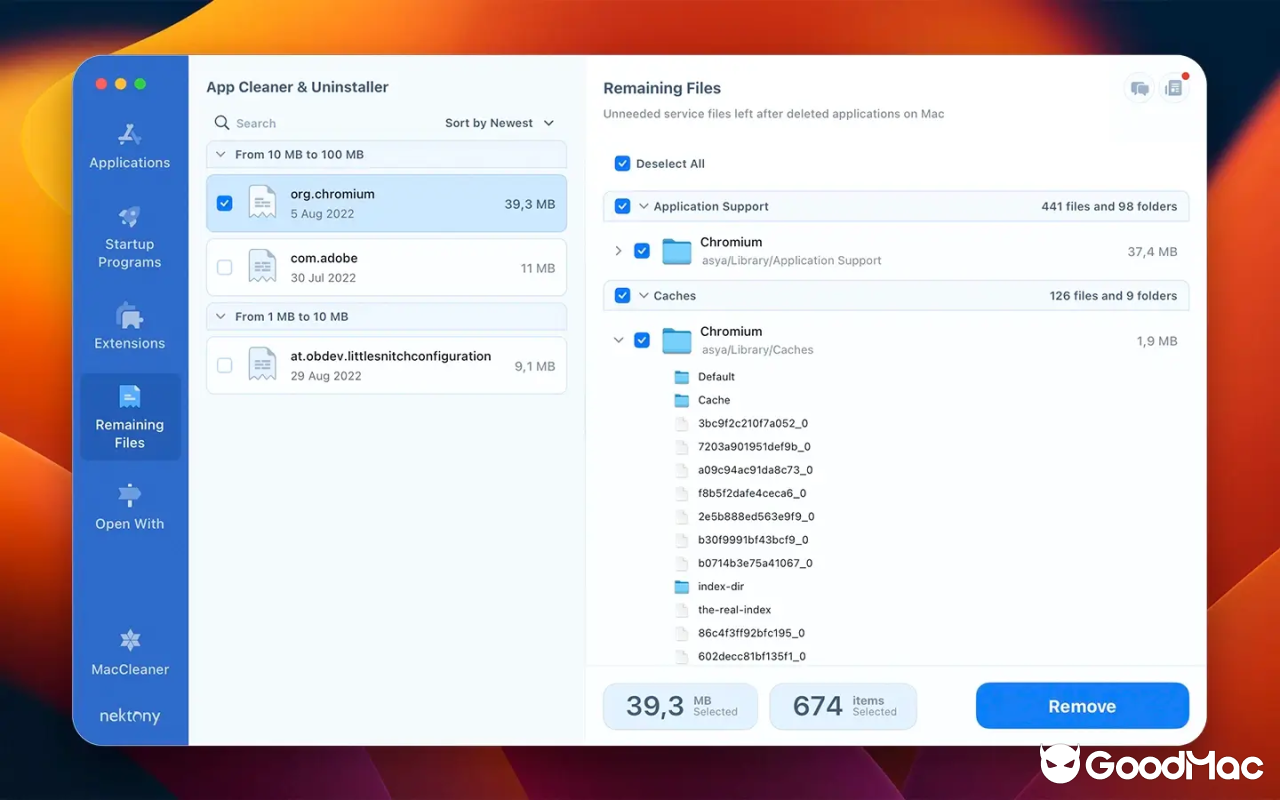Select the Applications sidebar icon

(x=129, y=145)
